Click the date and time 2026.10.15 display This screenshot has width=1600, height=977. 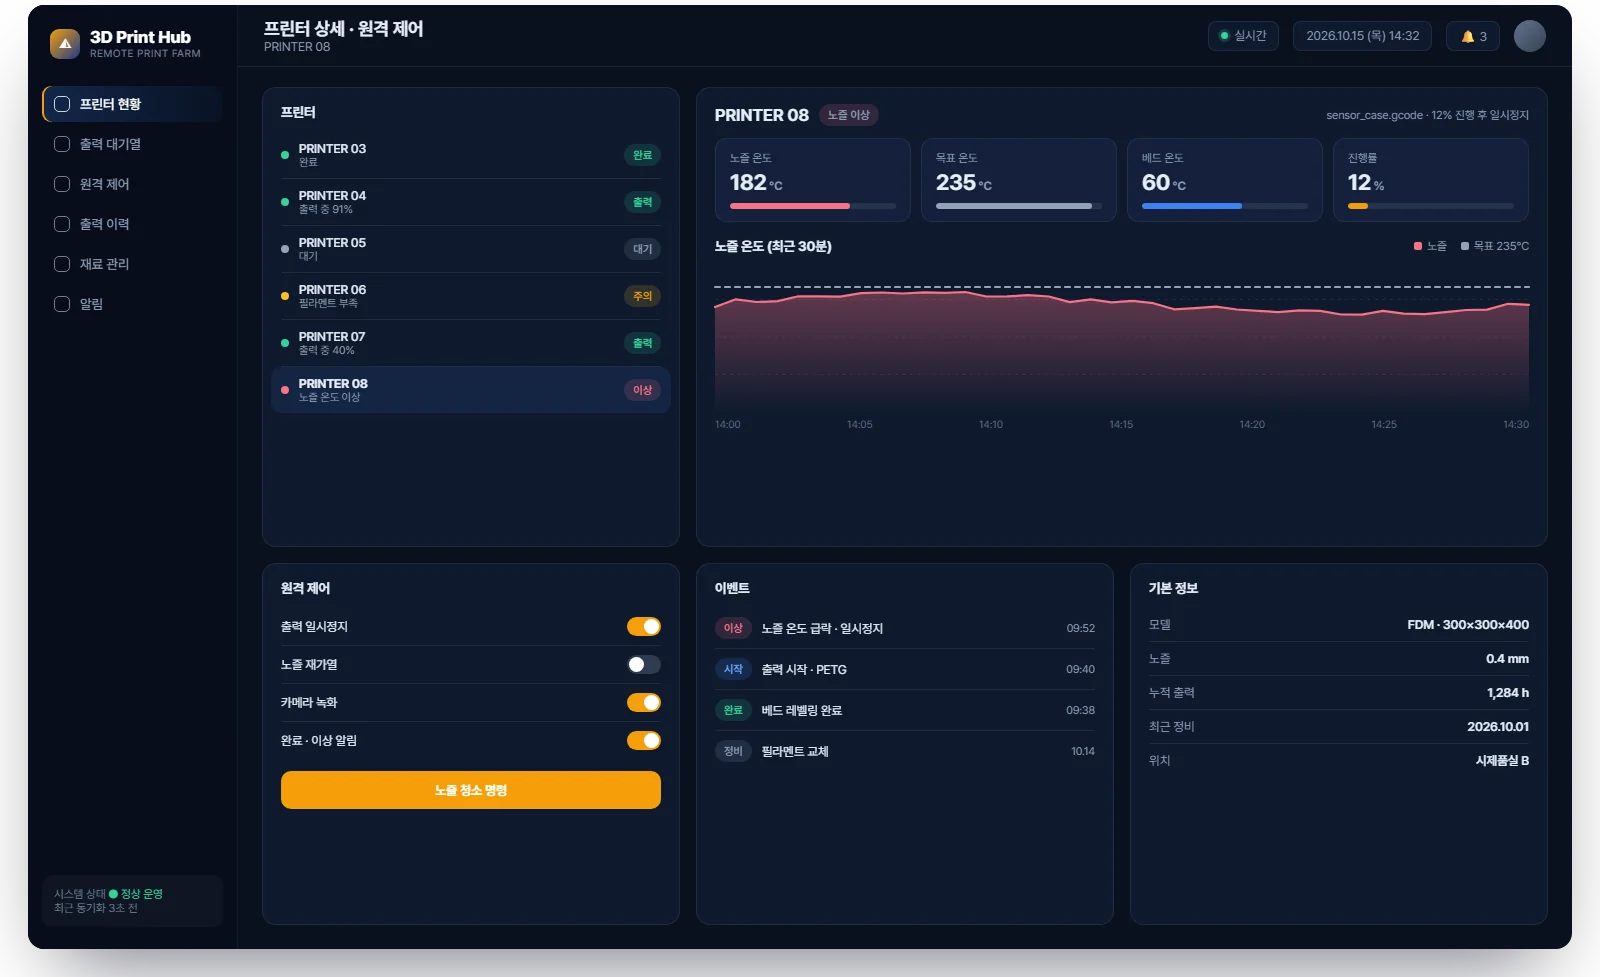[x=1362, y=36]
